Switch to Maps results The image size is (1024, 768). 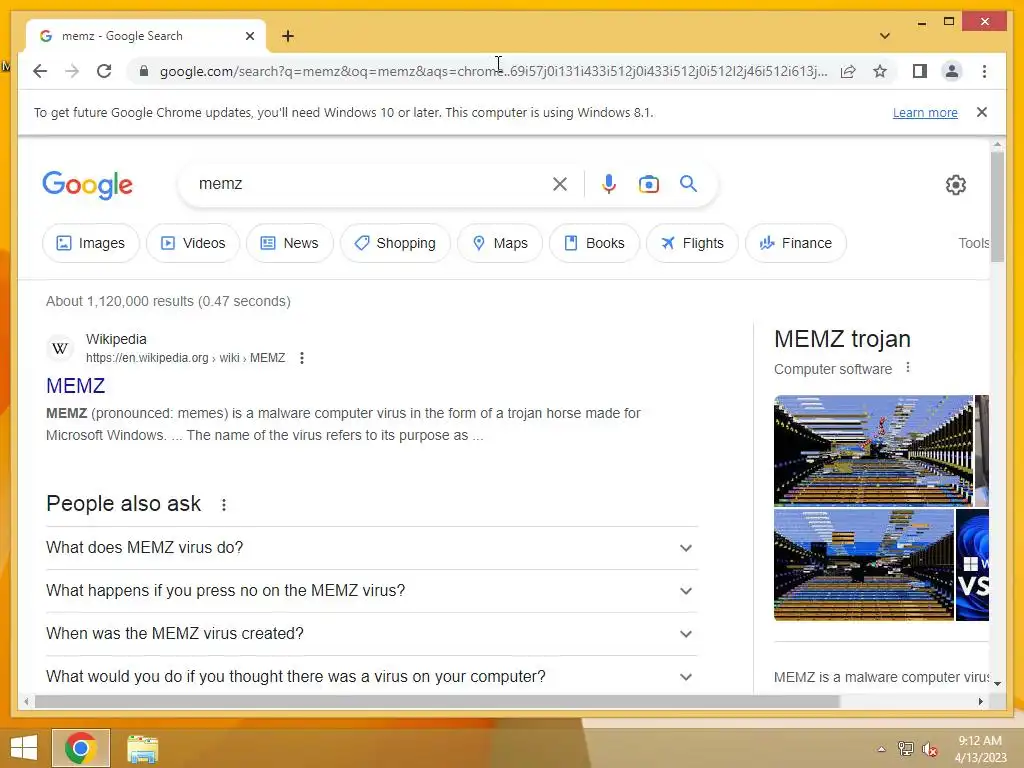(500, 243)
